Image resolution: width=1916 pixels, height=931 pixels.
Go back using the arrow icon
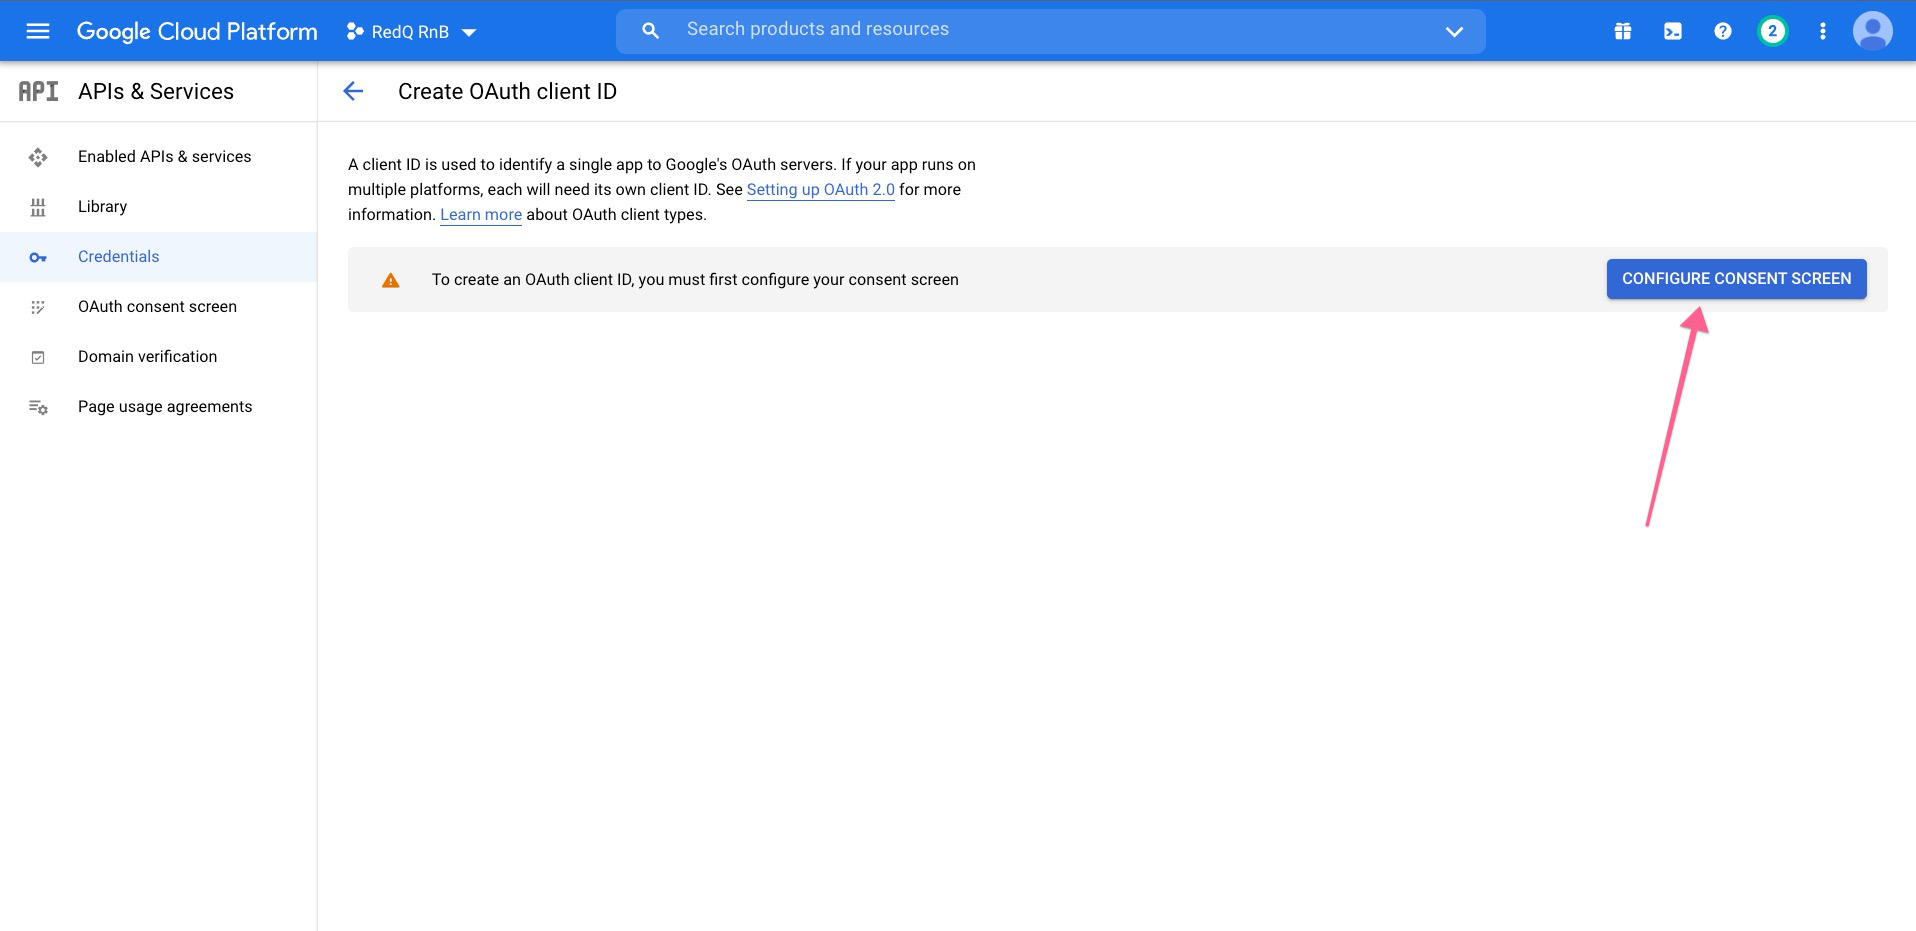[x=353, y=91]
